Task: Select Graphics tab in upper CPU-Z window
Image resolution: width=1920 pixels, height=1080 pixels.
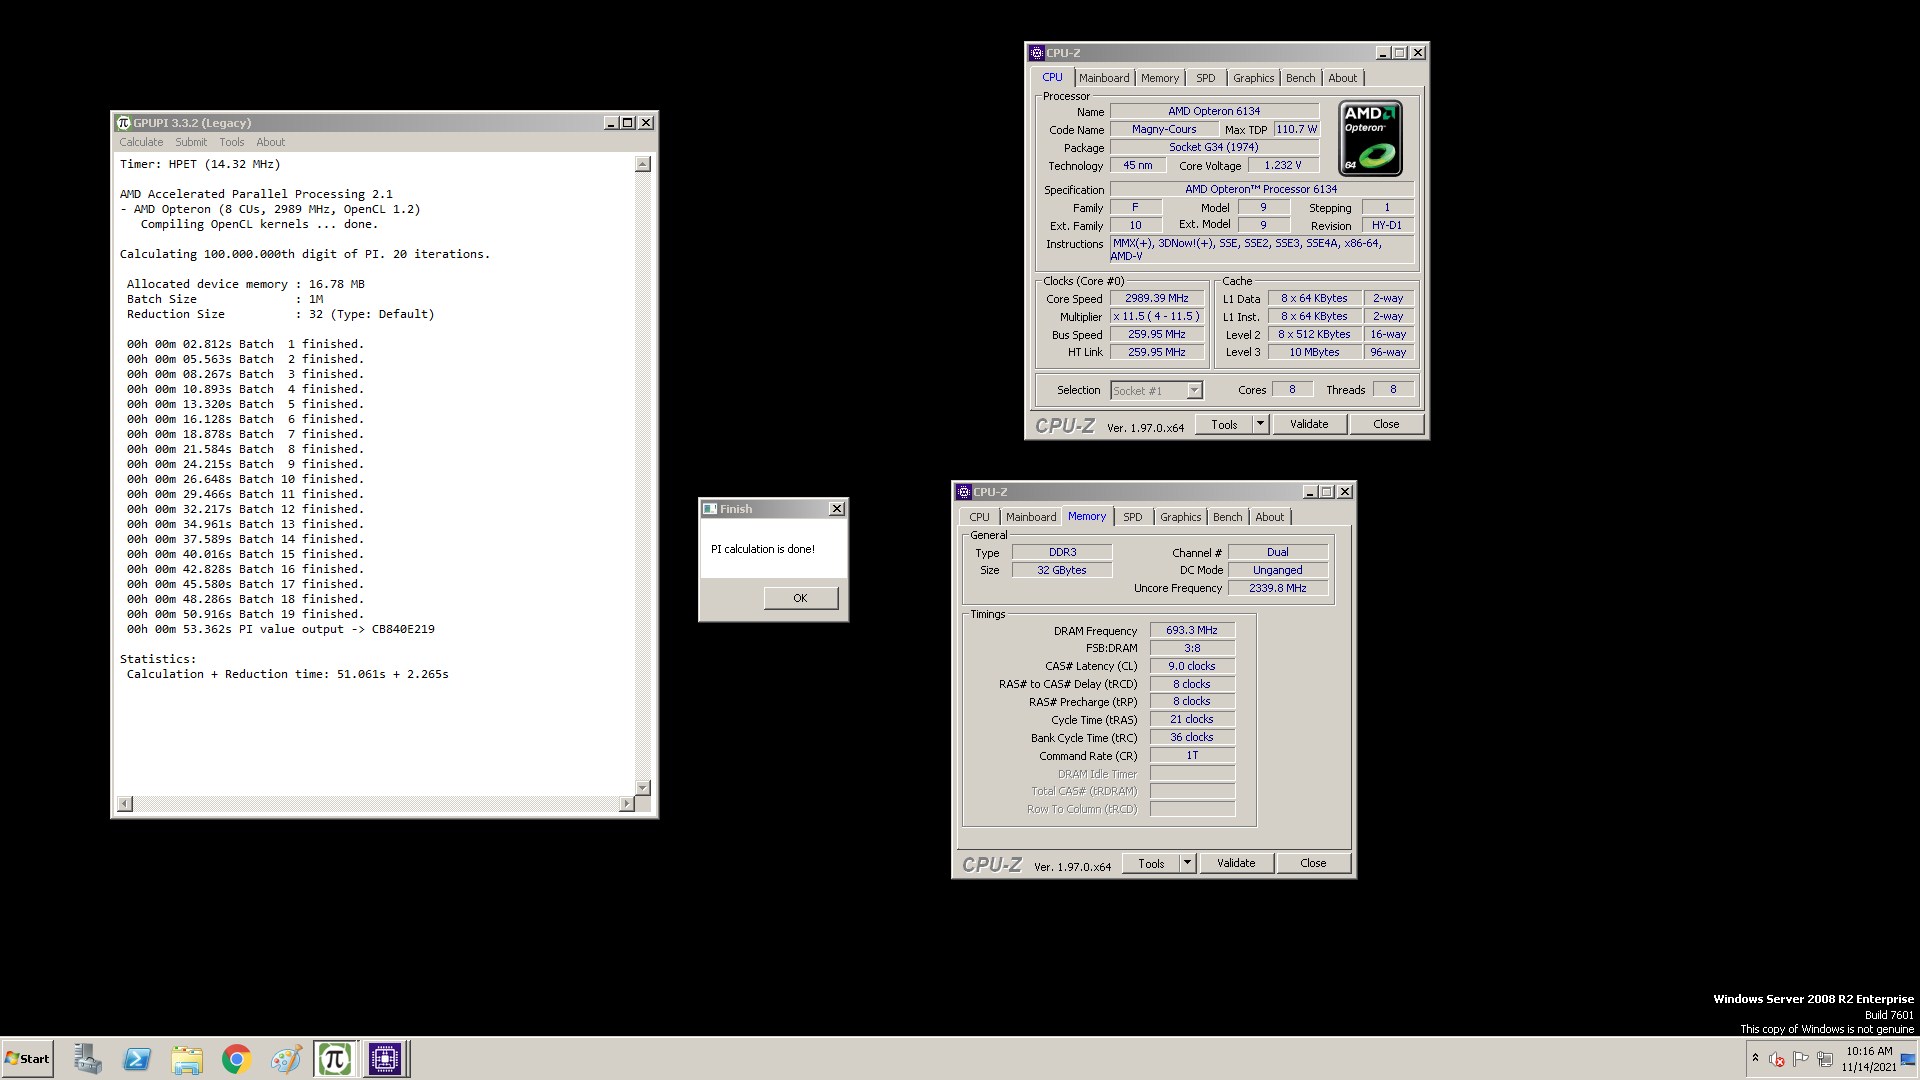Action: [1253, 78]
